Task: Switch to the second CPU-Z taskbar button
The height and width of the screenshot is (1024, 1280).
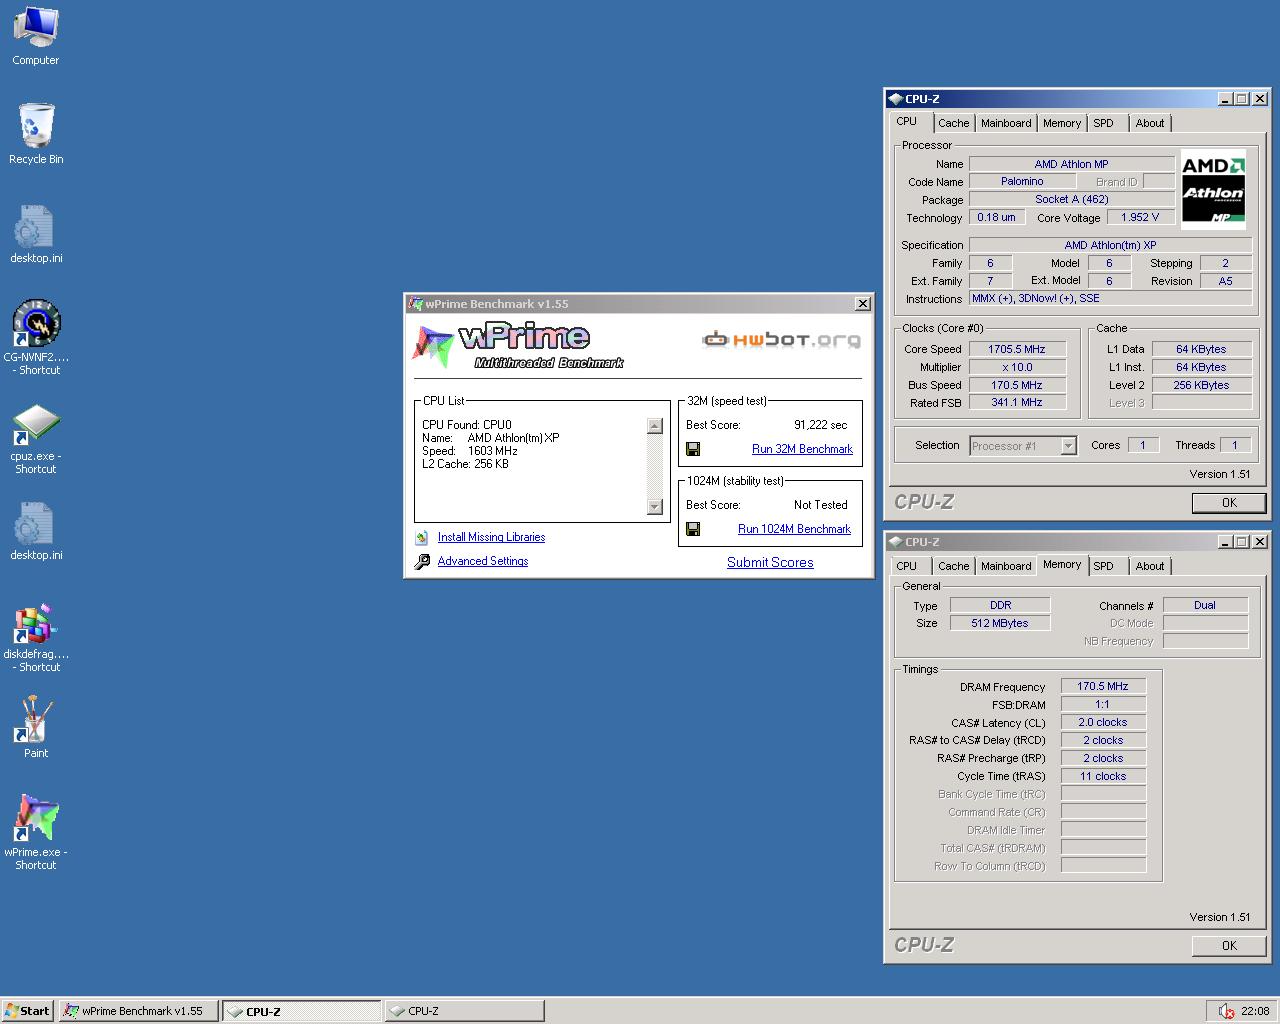Action: tap(464, 1011)
